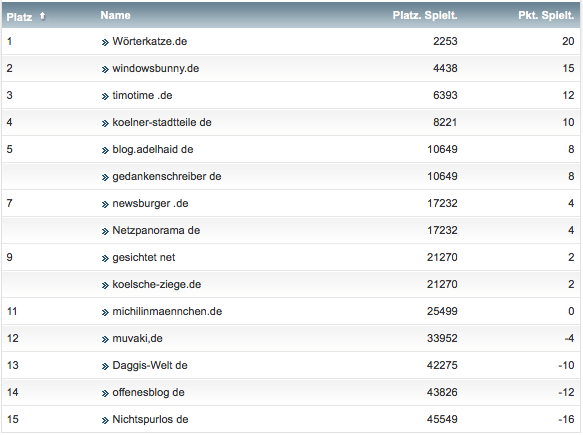Screen dimensions: 583x435
Task: Select the value 33952 in muvaki,de row
Action: [x=442, y=338]
